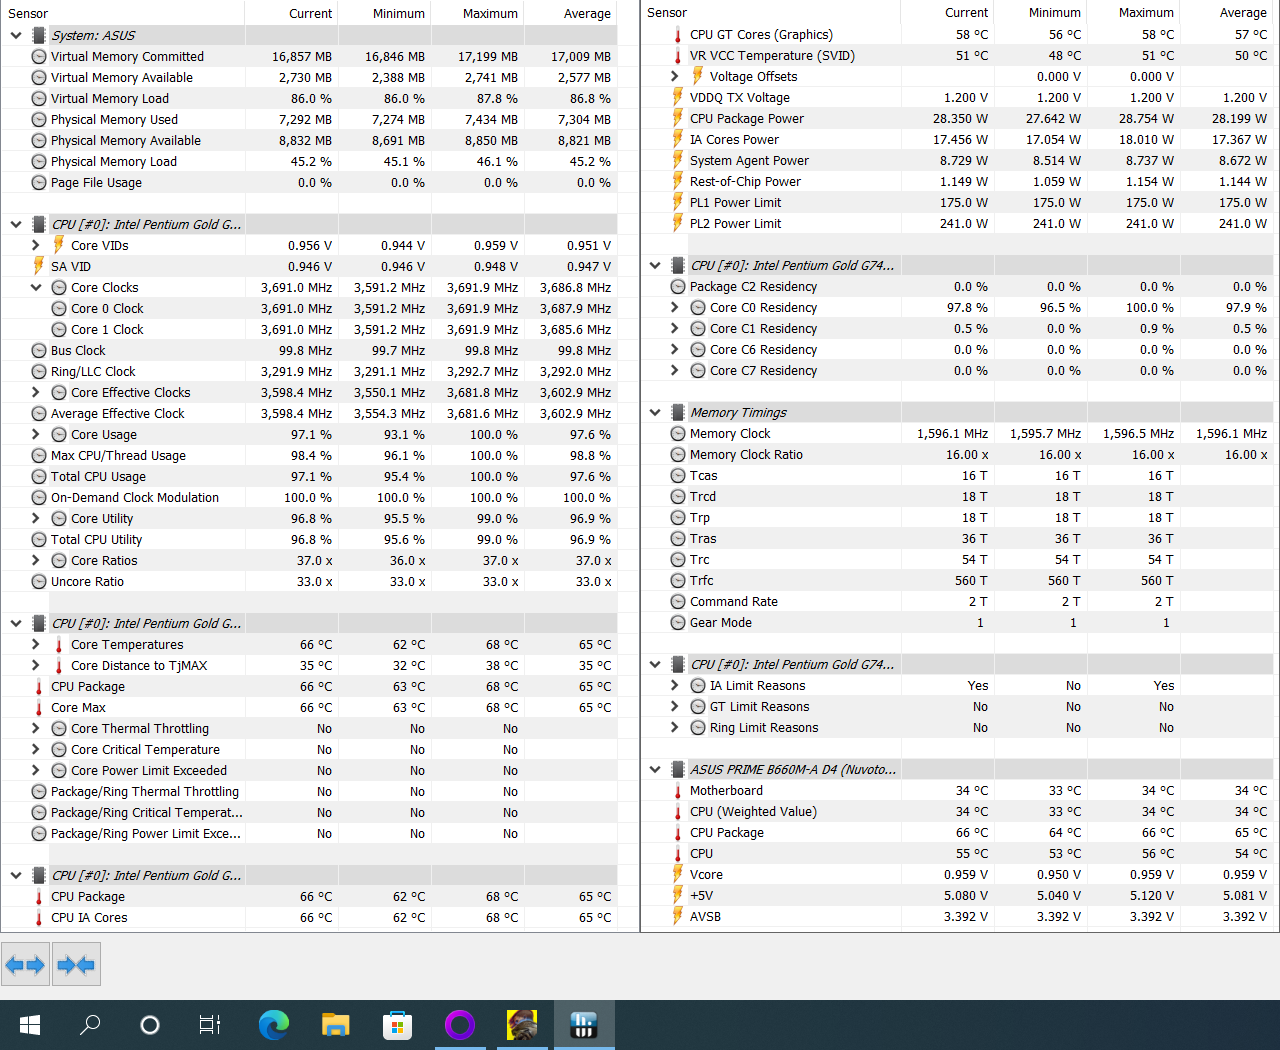Click the thermometer icon beside Motherboard
The height and width of the screenshot is (1050, 1280).
[x=678, y=790]
